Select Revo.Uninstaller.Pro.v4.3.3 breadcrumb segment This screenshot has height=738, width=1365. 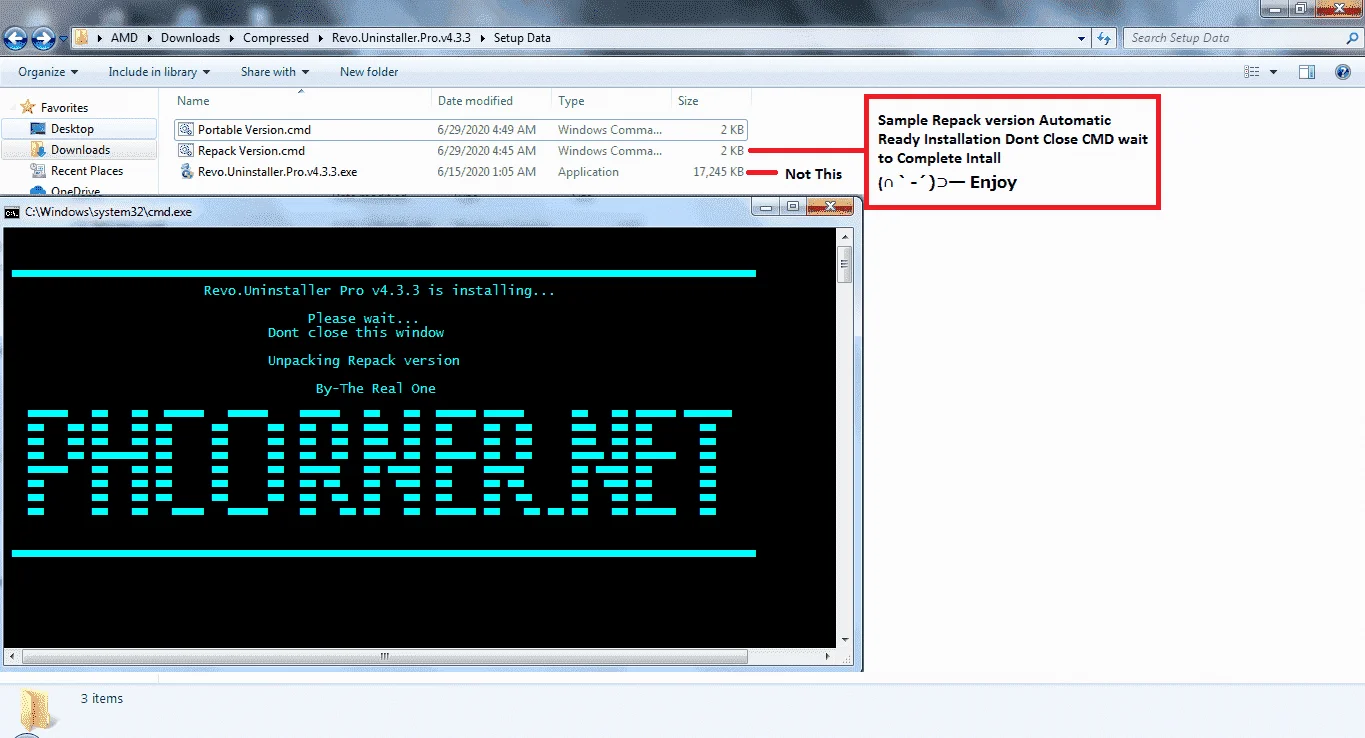click(x=402, y=38)
